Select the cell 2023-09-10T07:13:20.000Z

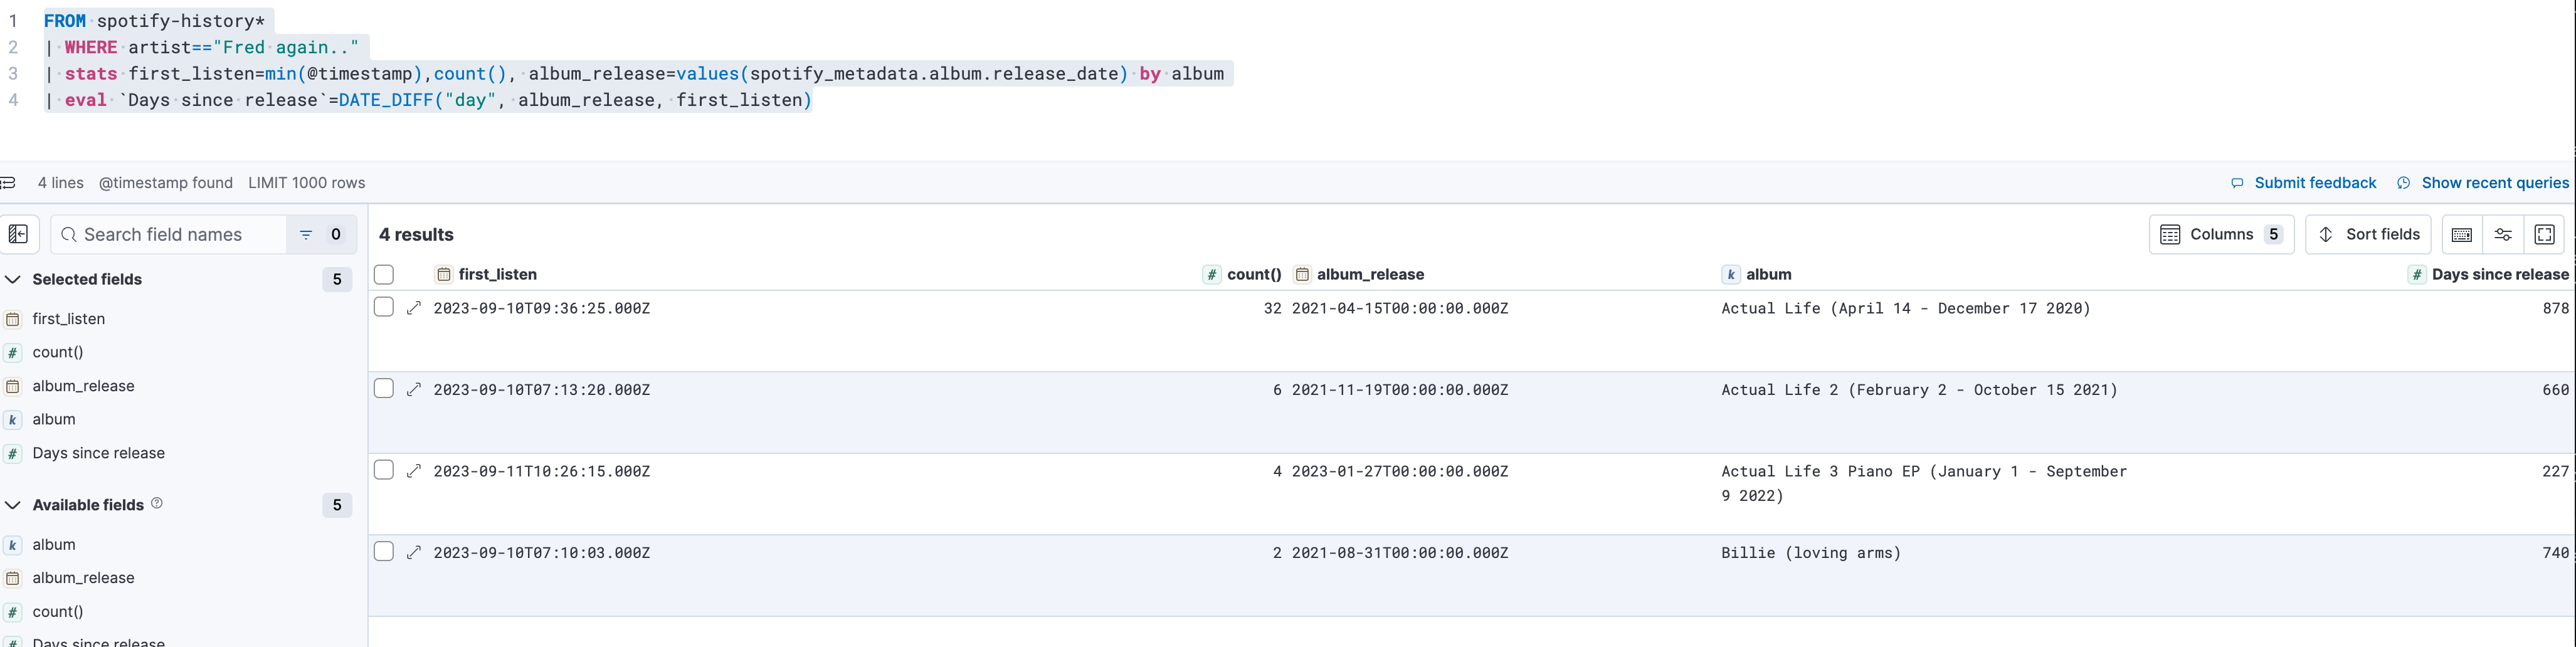pos(542,390)
